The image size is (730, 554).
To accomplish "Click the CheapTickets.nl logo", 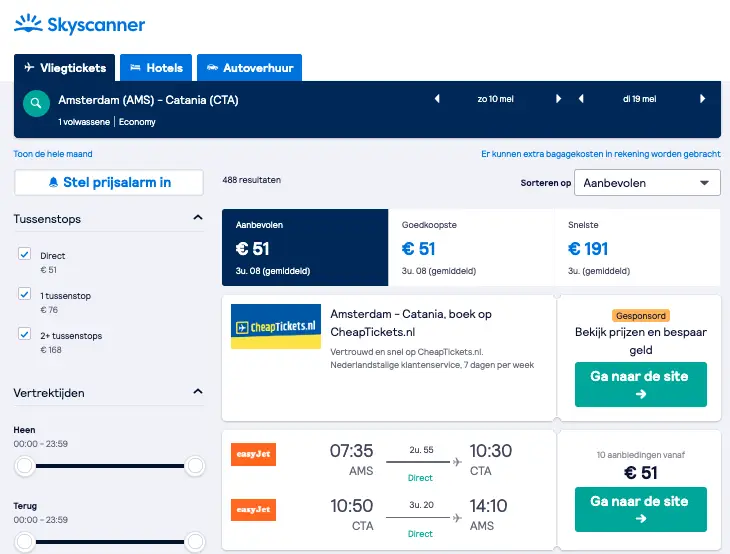I will pos(276,326).
